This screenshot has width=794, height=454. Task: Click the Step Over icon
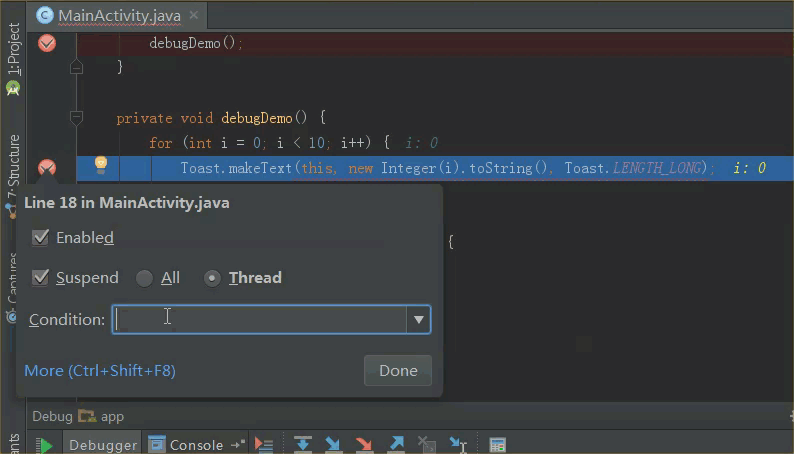303,444
